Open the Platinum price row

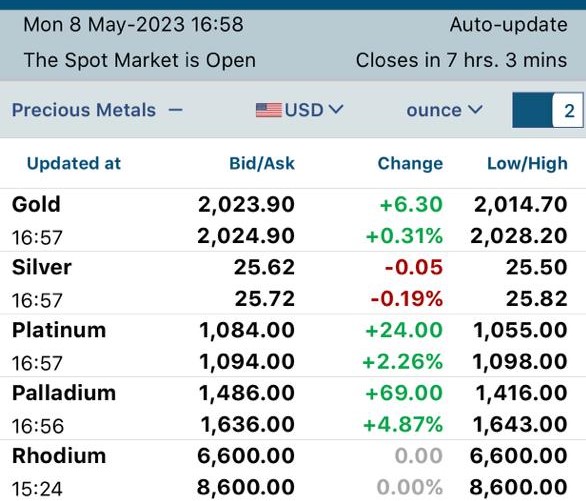(293, 346)
